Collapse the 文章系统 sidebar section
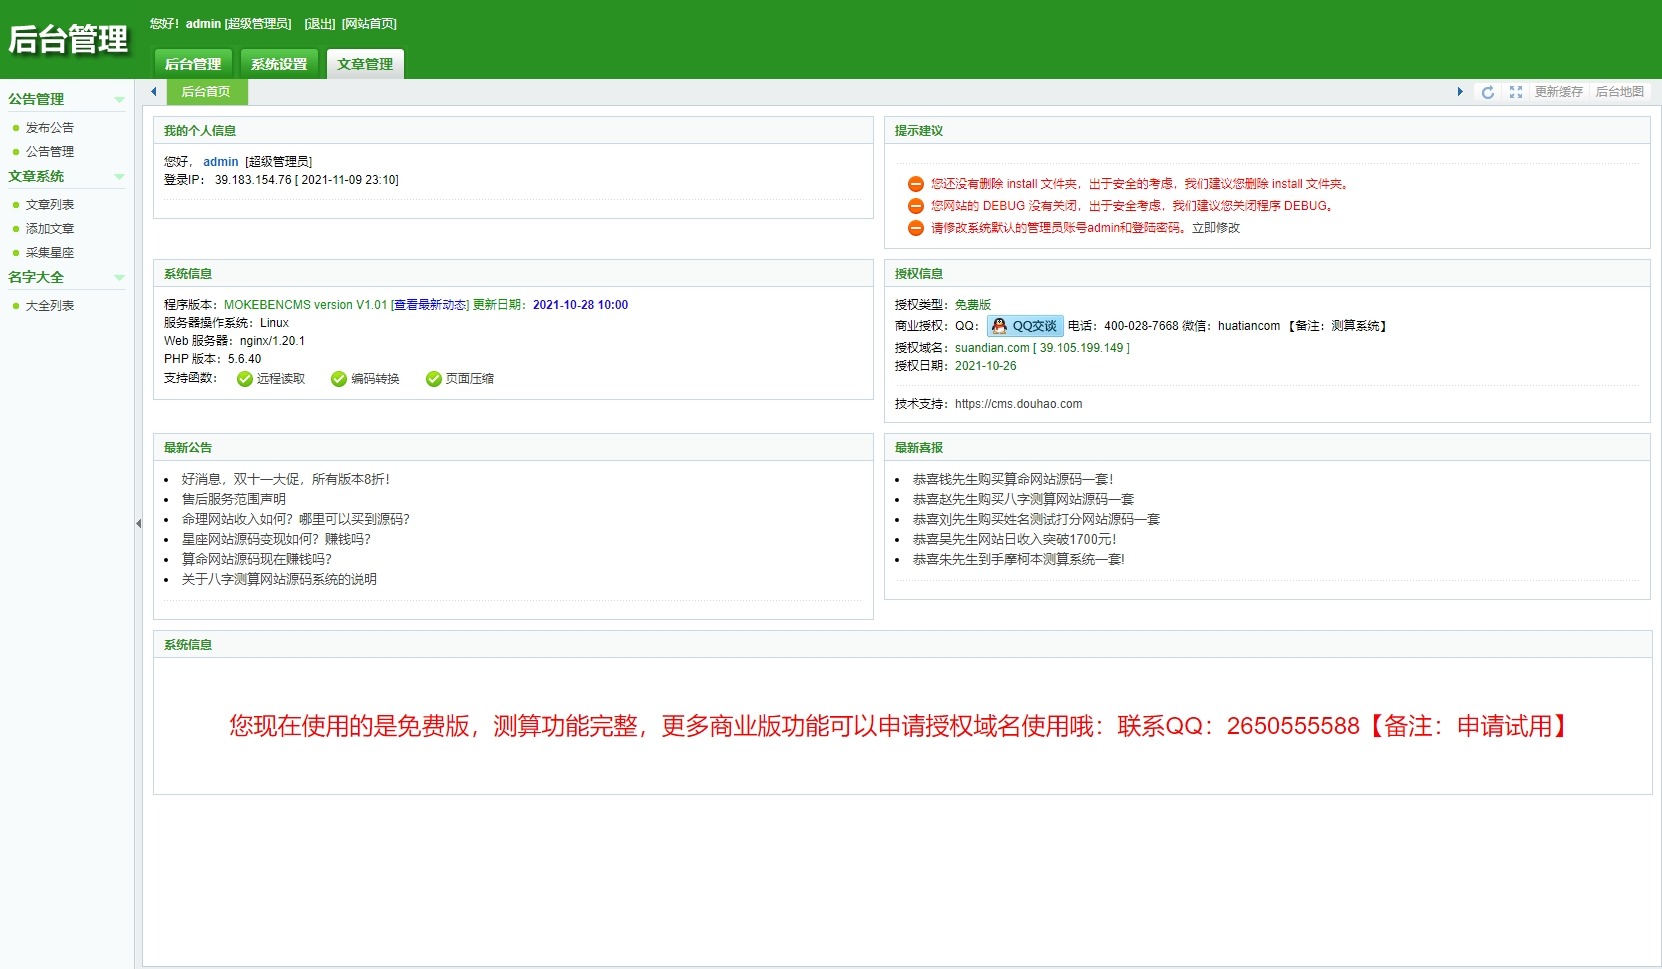The width and height of the screenshot is (1662, 969). coord(119,177)
